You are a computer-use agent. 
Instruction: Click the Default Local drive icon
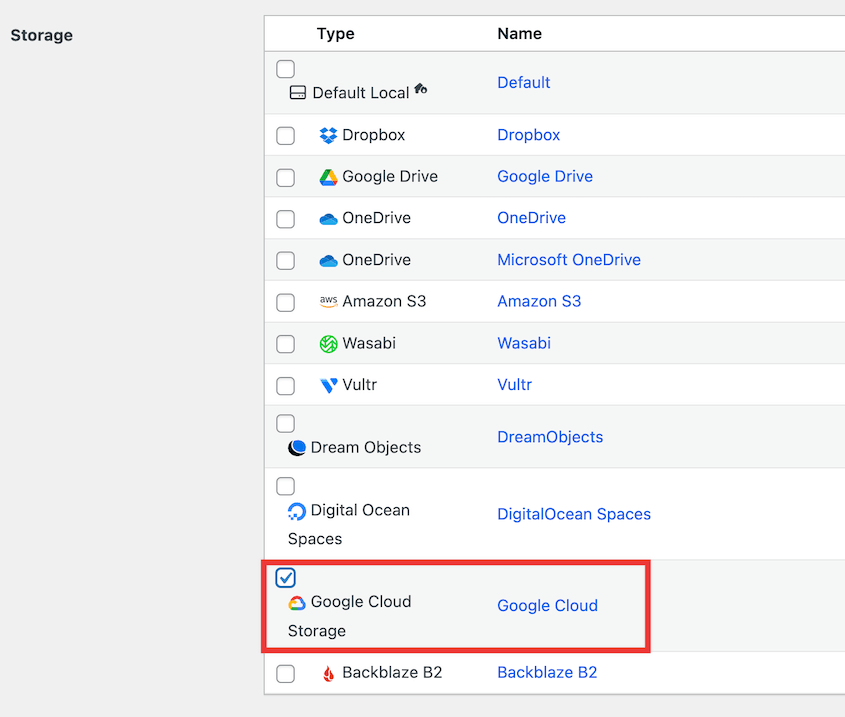(297, 93)
